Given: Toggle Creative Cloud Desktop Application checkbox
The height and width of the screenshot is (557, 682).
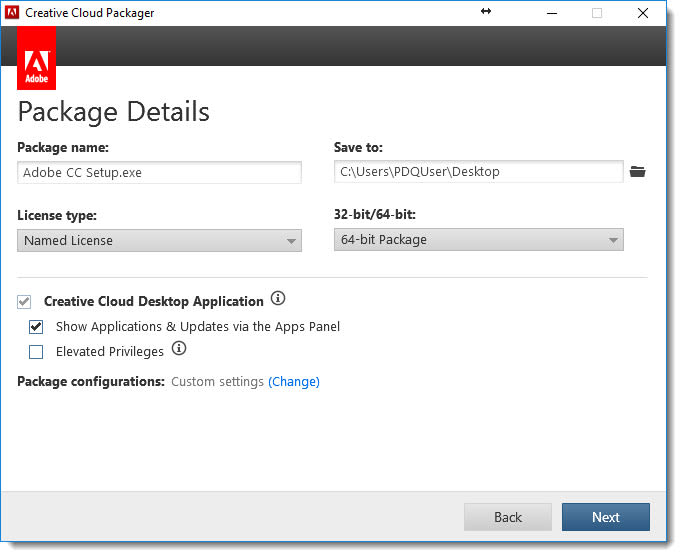Looking at the screenshot, I should click(24, 302).
